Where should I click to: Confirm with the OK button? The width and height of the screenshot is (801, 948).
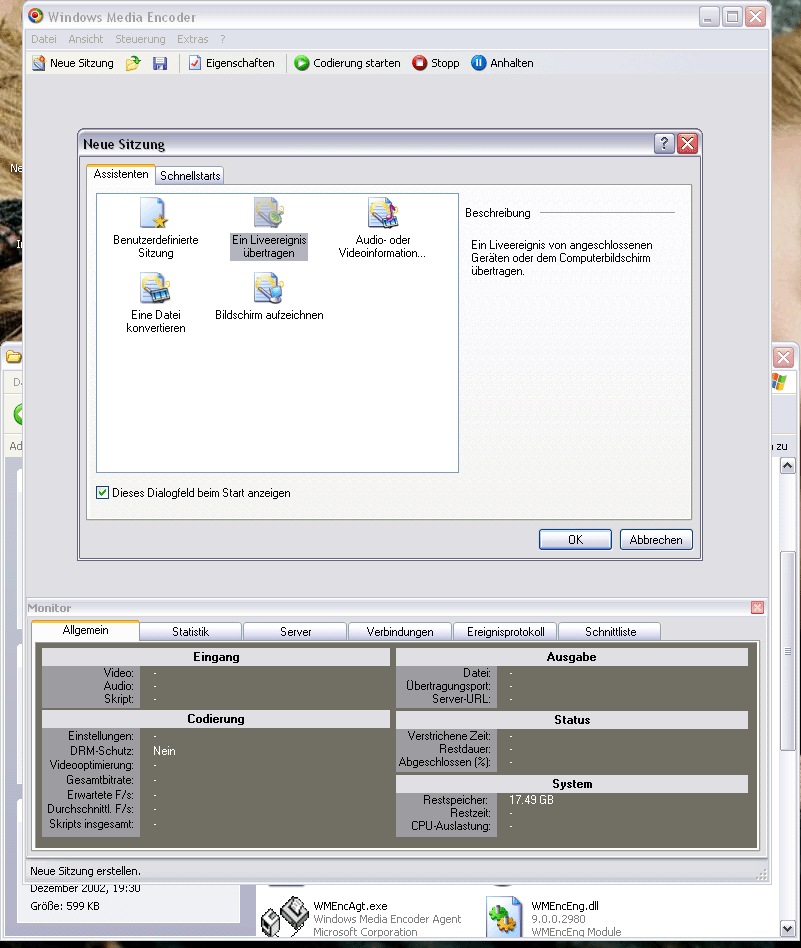[x=575, y=540]
